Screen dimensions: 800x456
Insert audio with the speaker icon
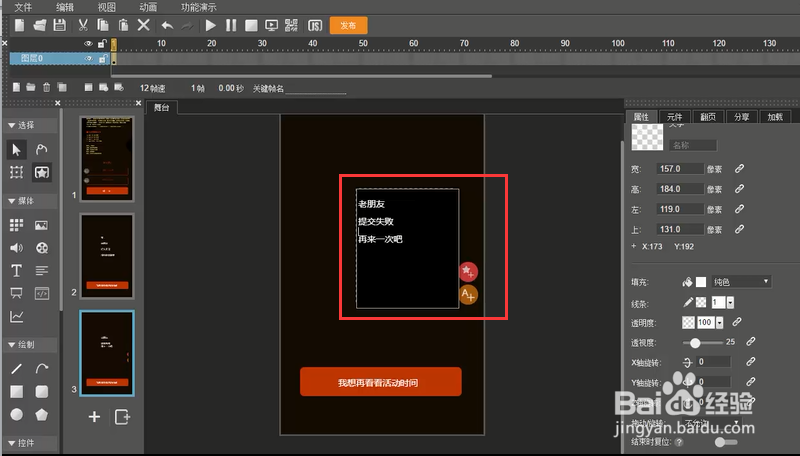16,248
